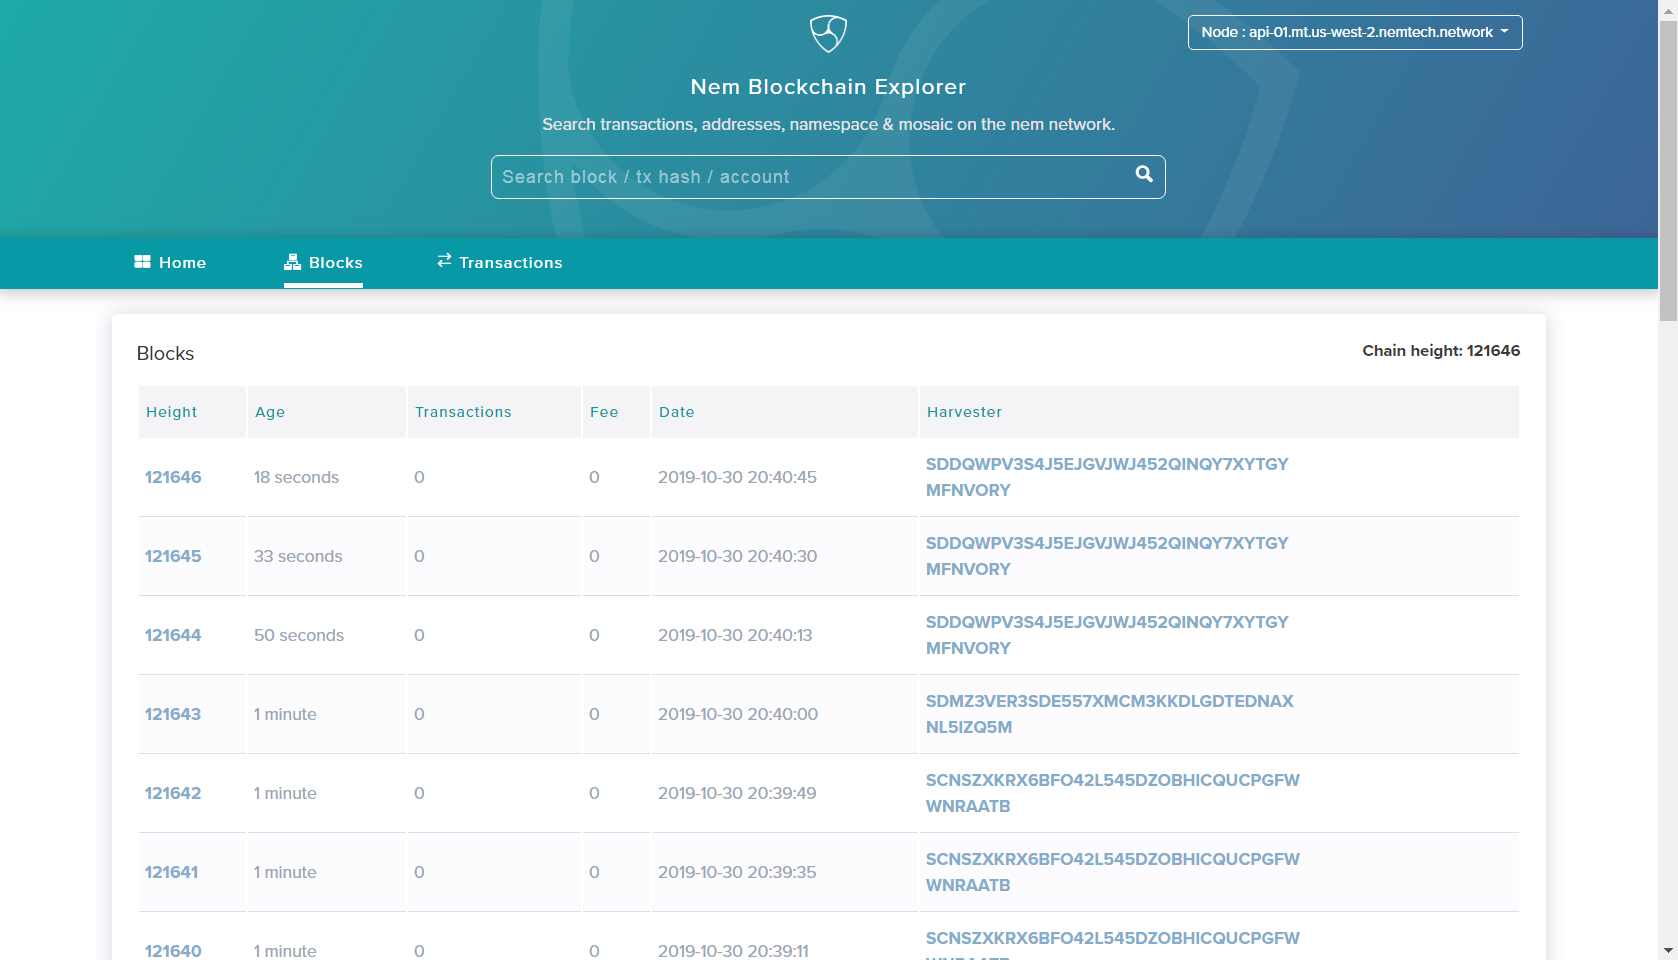The height and width of the screenshot is (960, 1678).
Task: Click the page vertical scrollbar thumb
Action: (x=1668, y=170)
